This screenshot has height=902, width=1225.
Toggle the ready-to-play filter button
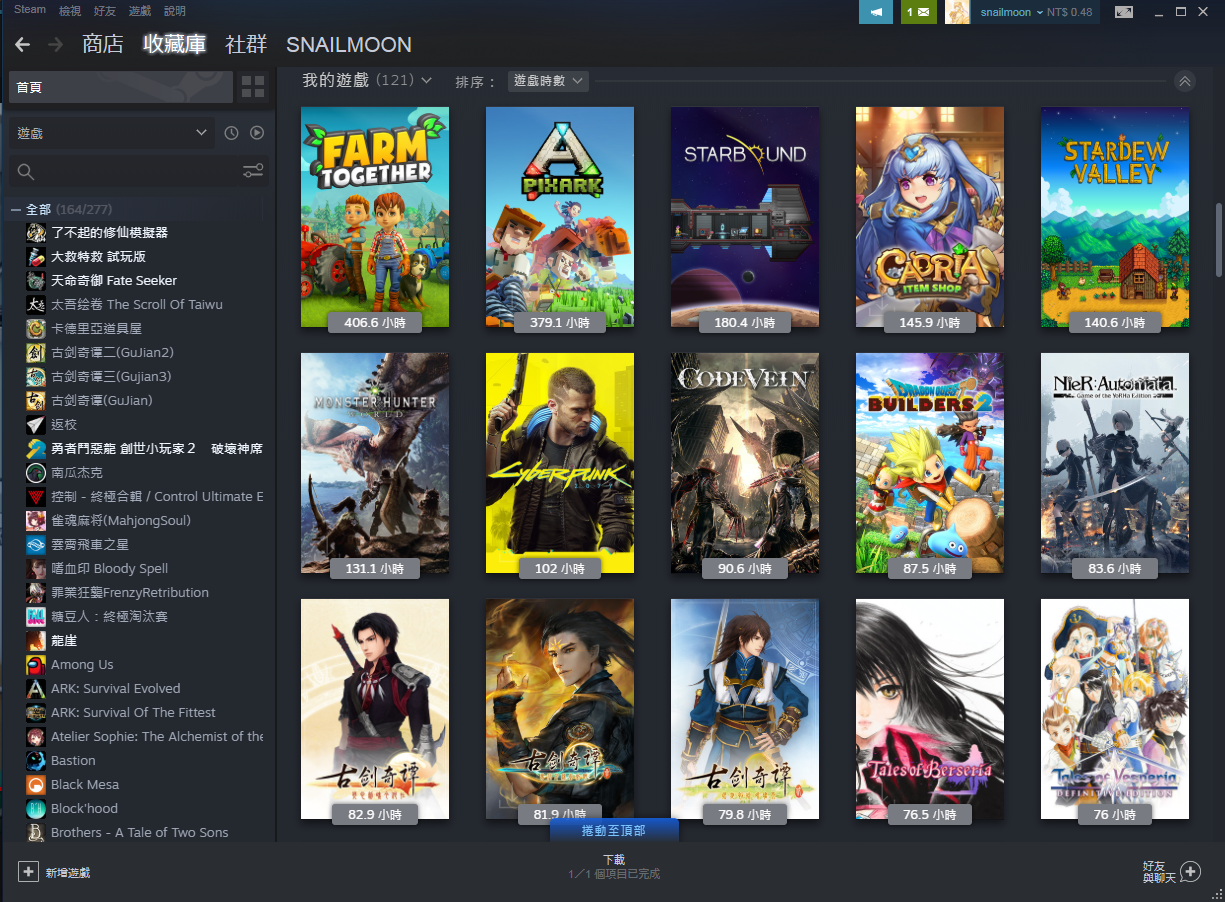click(257, 133)
